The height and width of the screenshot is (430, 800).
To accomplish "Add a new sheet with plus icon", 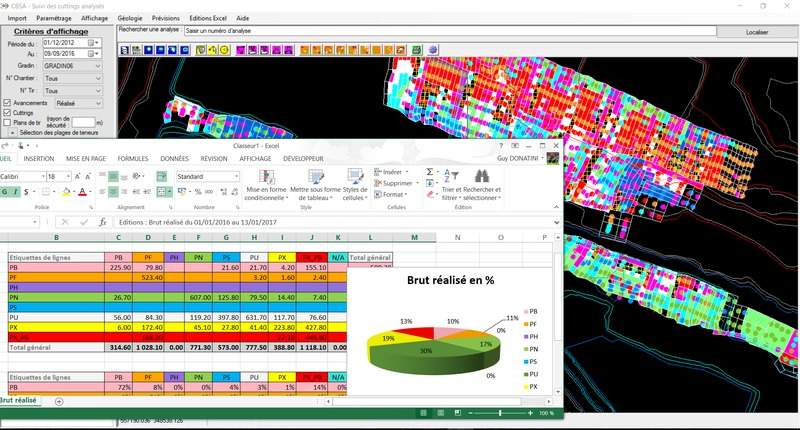I will pos(59,402).
